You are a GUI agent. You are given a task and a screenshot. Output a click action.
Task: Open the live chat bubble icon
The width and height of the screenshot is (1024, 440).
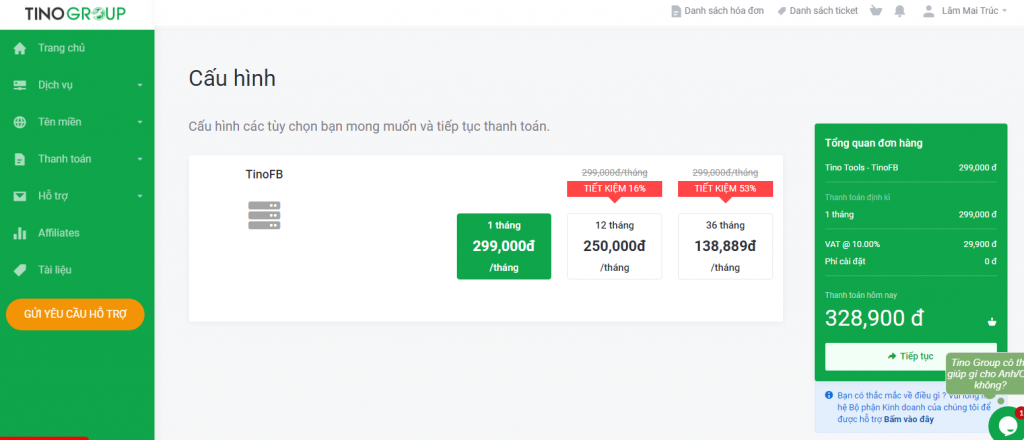(1007, 424)
